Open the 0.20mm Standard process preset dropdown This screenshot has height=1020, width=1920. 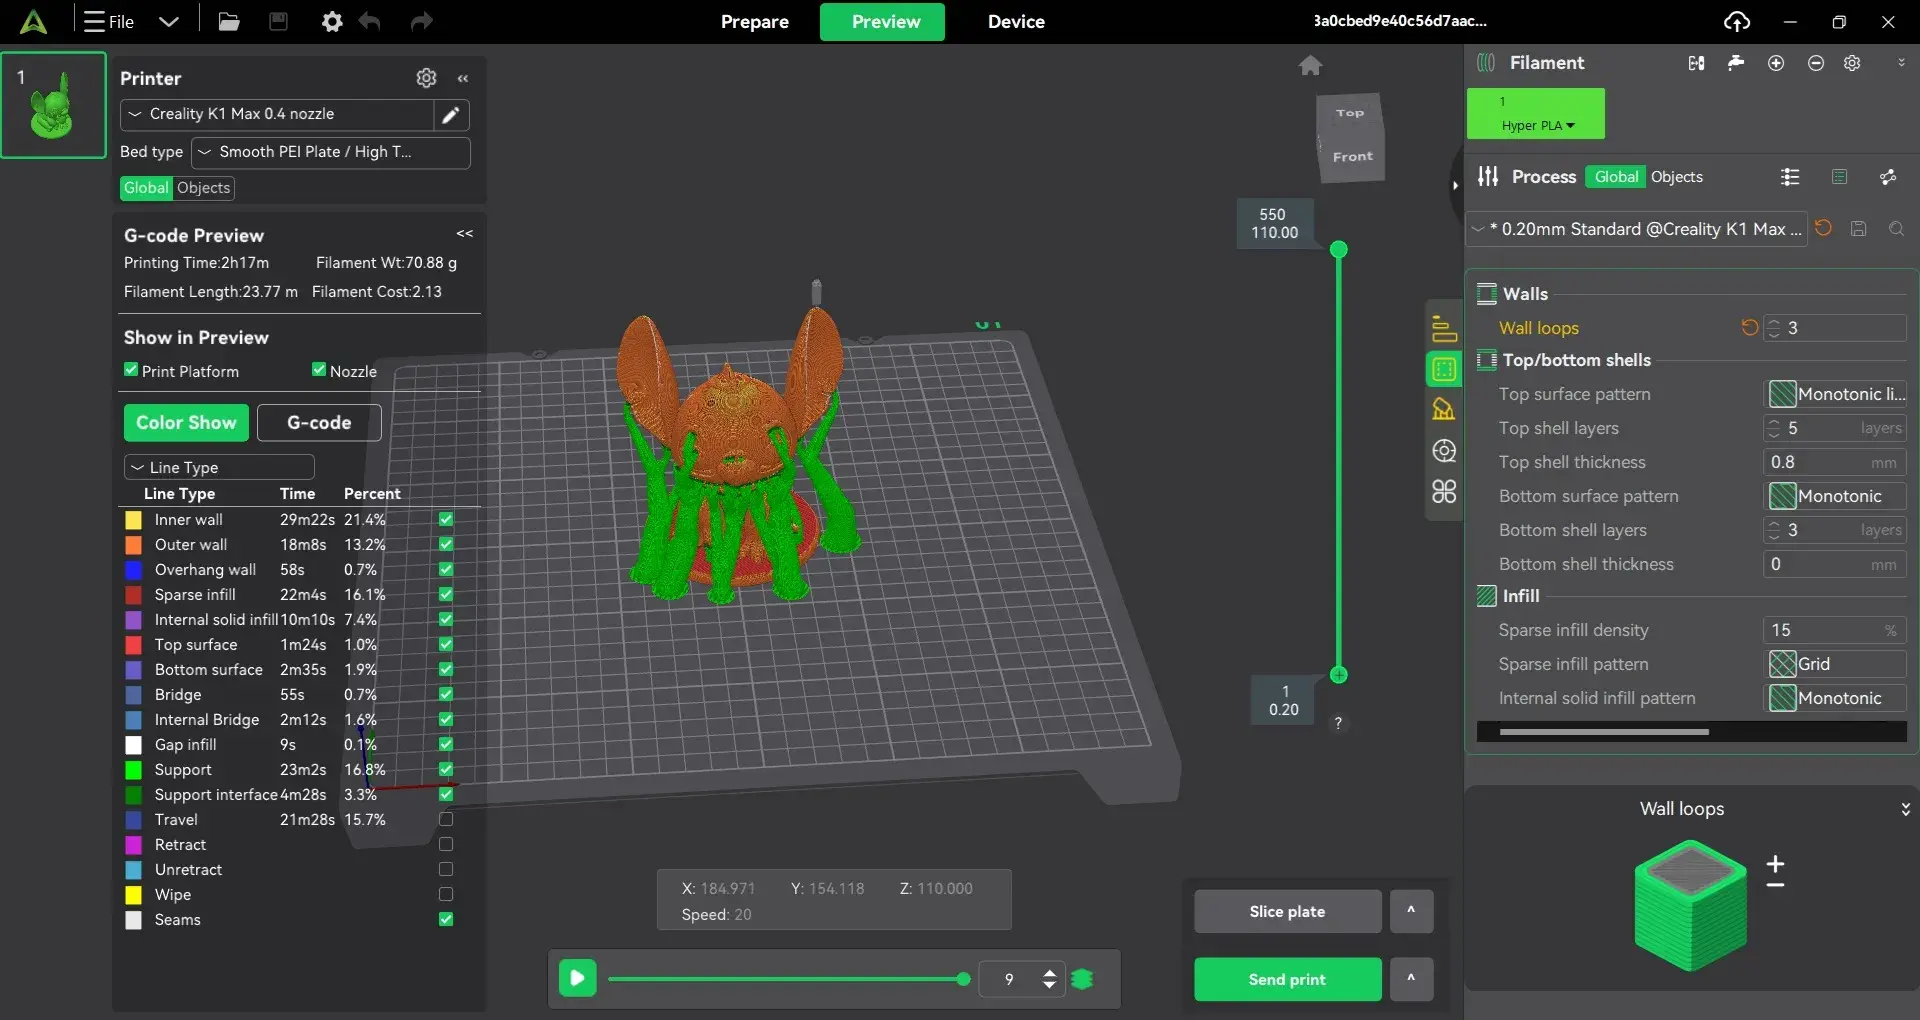pos(1637,229)
